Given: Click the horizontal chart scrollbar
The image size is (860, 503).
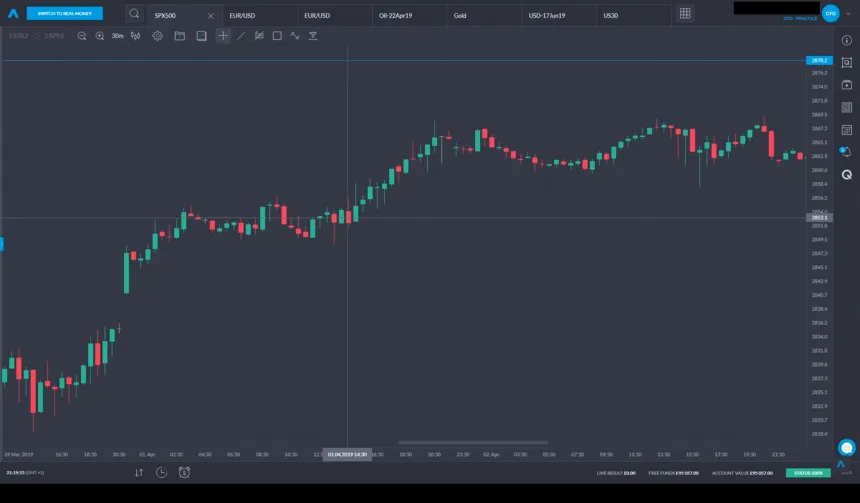Looking at the screenshot, I should pos(473,442).
